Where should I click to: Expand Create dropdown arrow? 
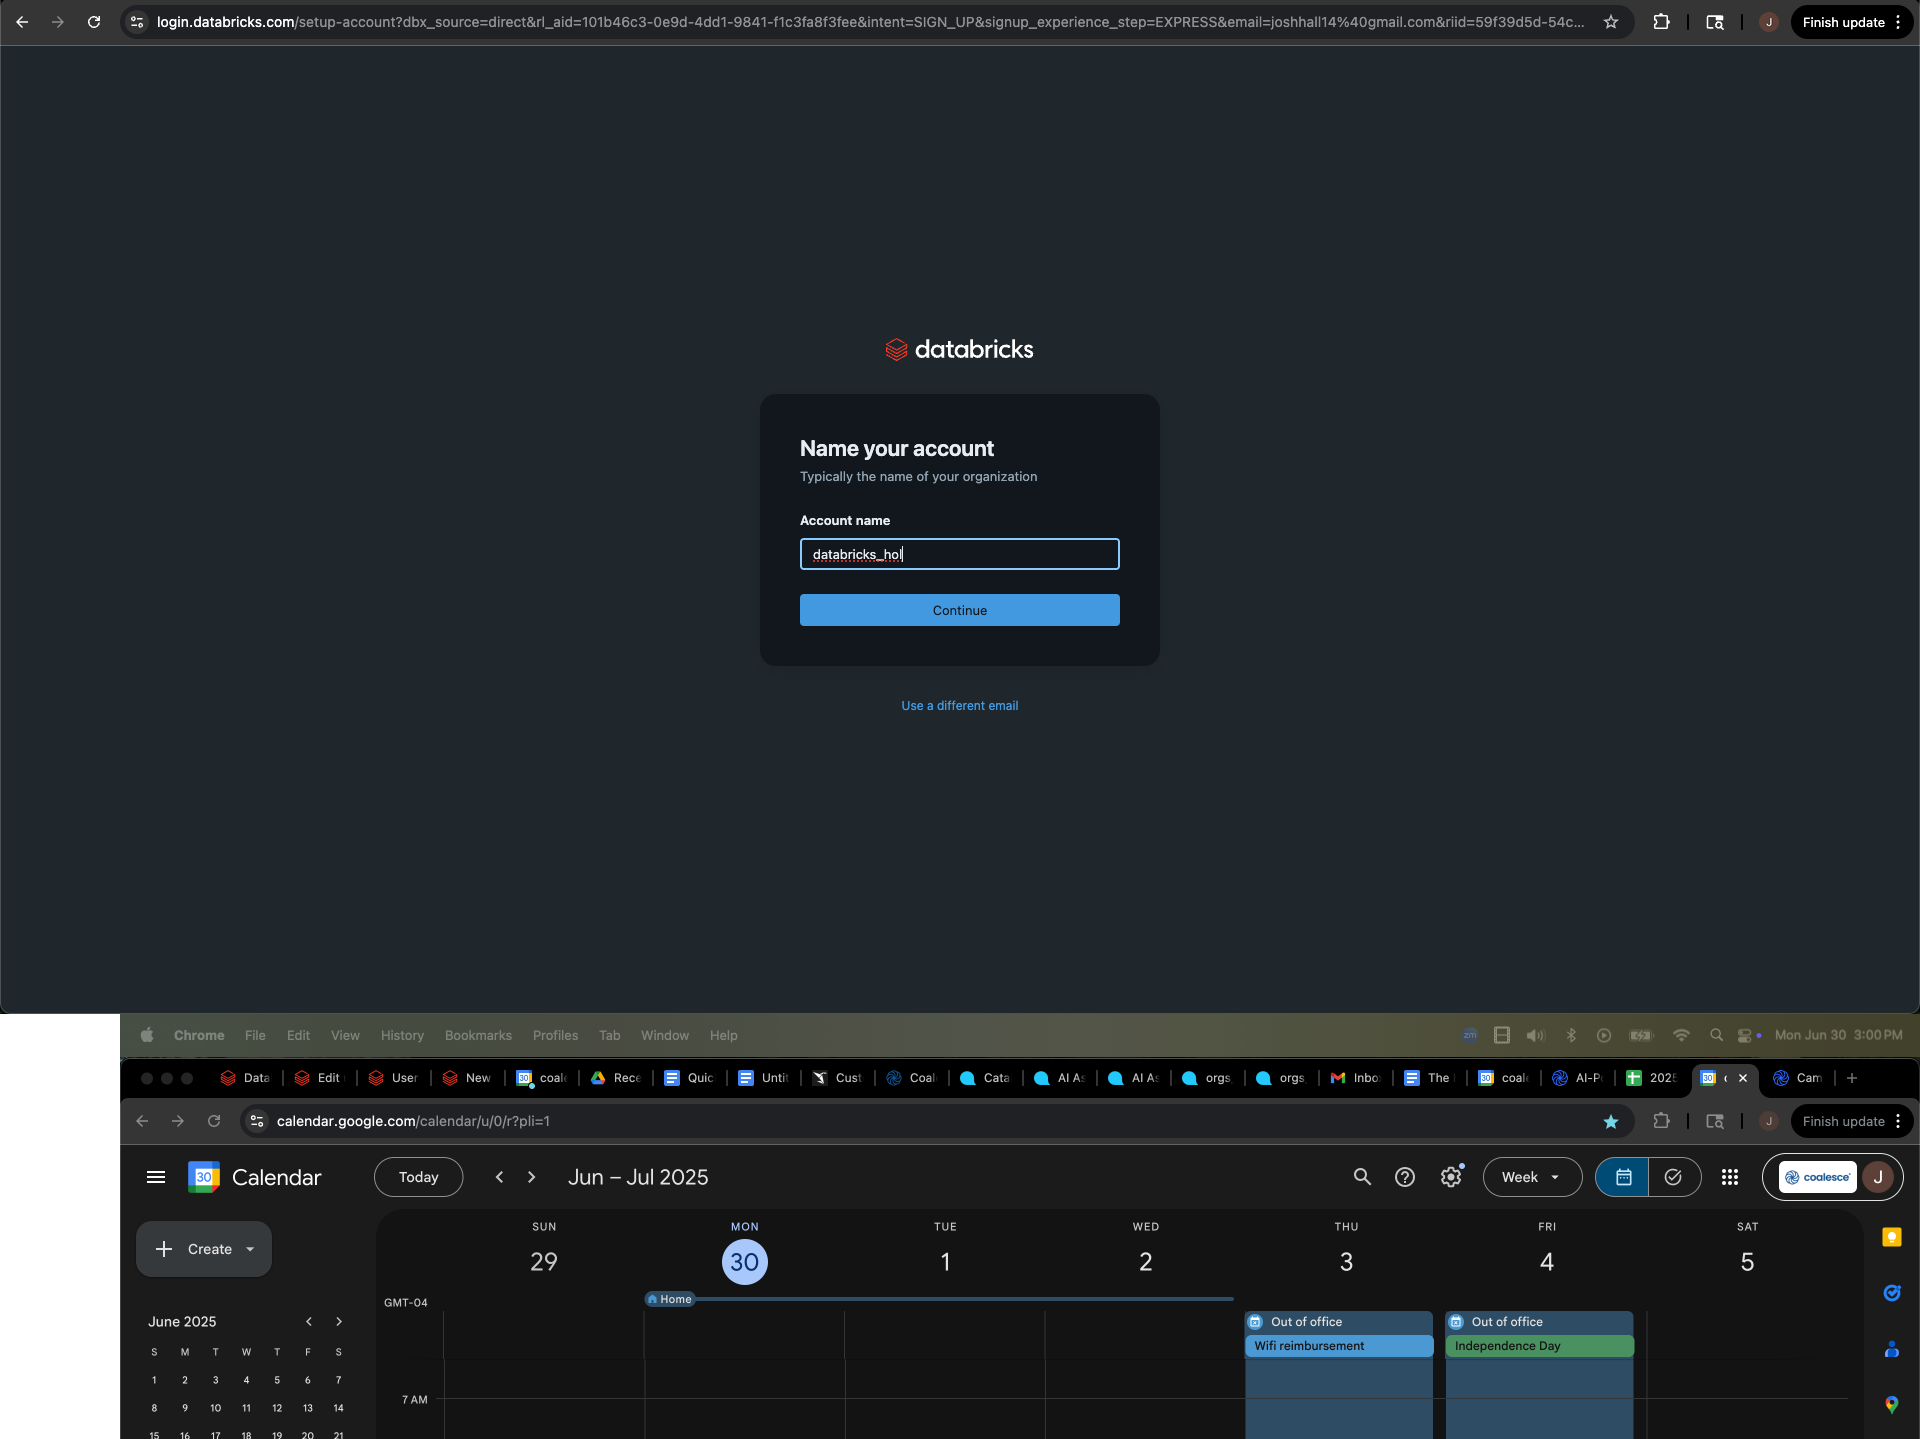coord(250,1249)
